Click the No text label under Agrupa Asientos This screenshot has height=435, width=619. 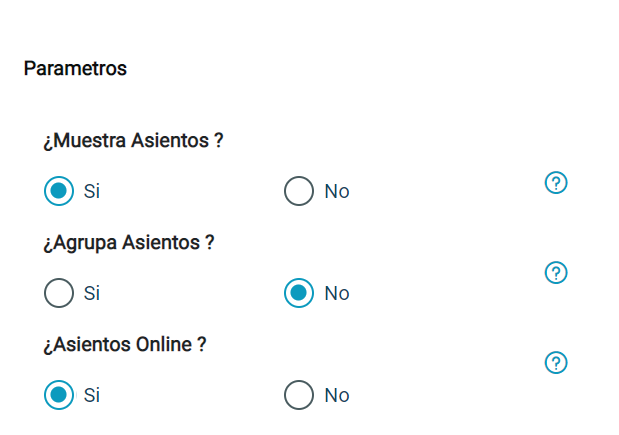click(x=337, y=293)
